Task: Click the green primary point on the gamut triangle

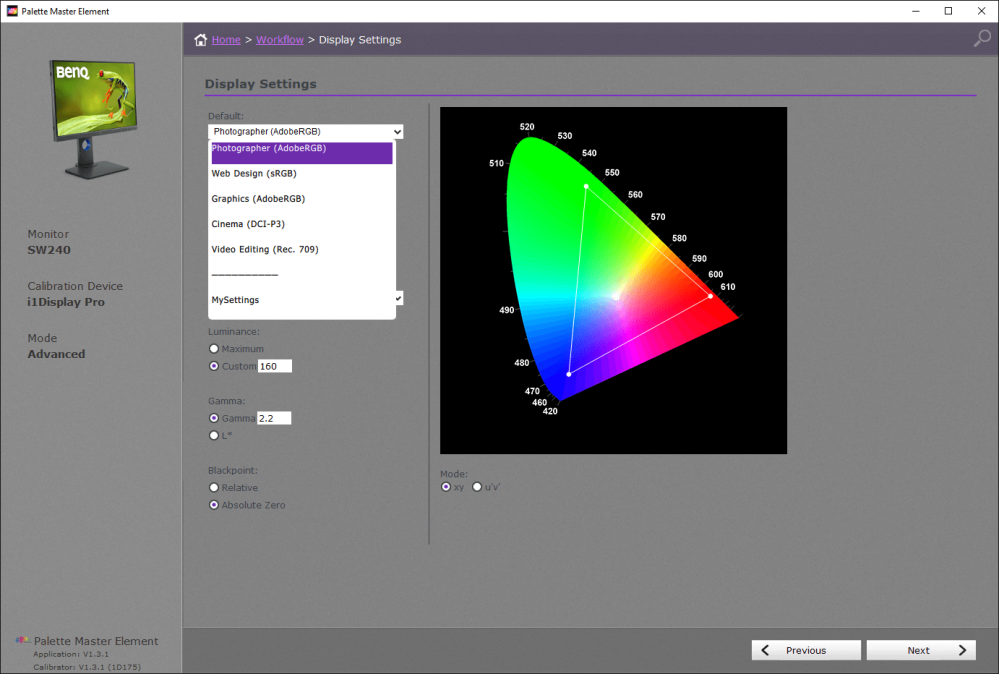Action: [586, 187]
